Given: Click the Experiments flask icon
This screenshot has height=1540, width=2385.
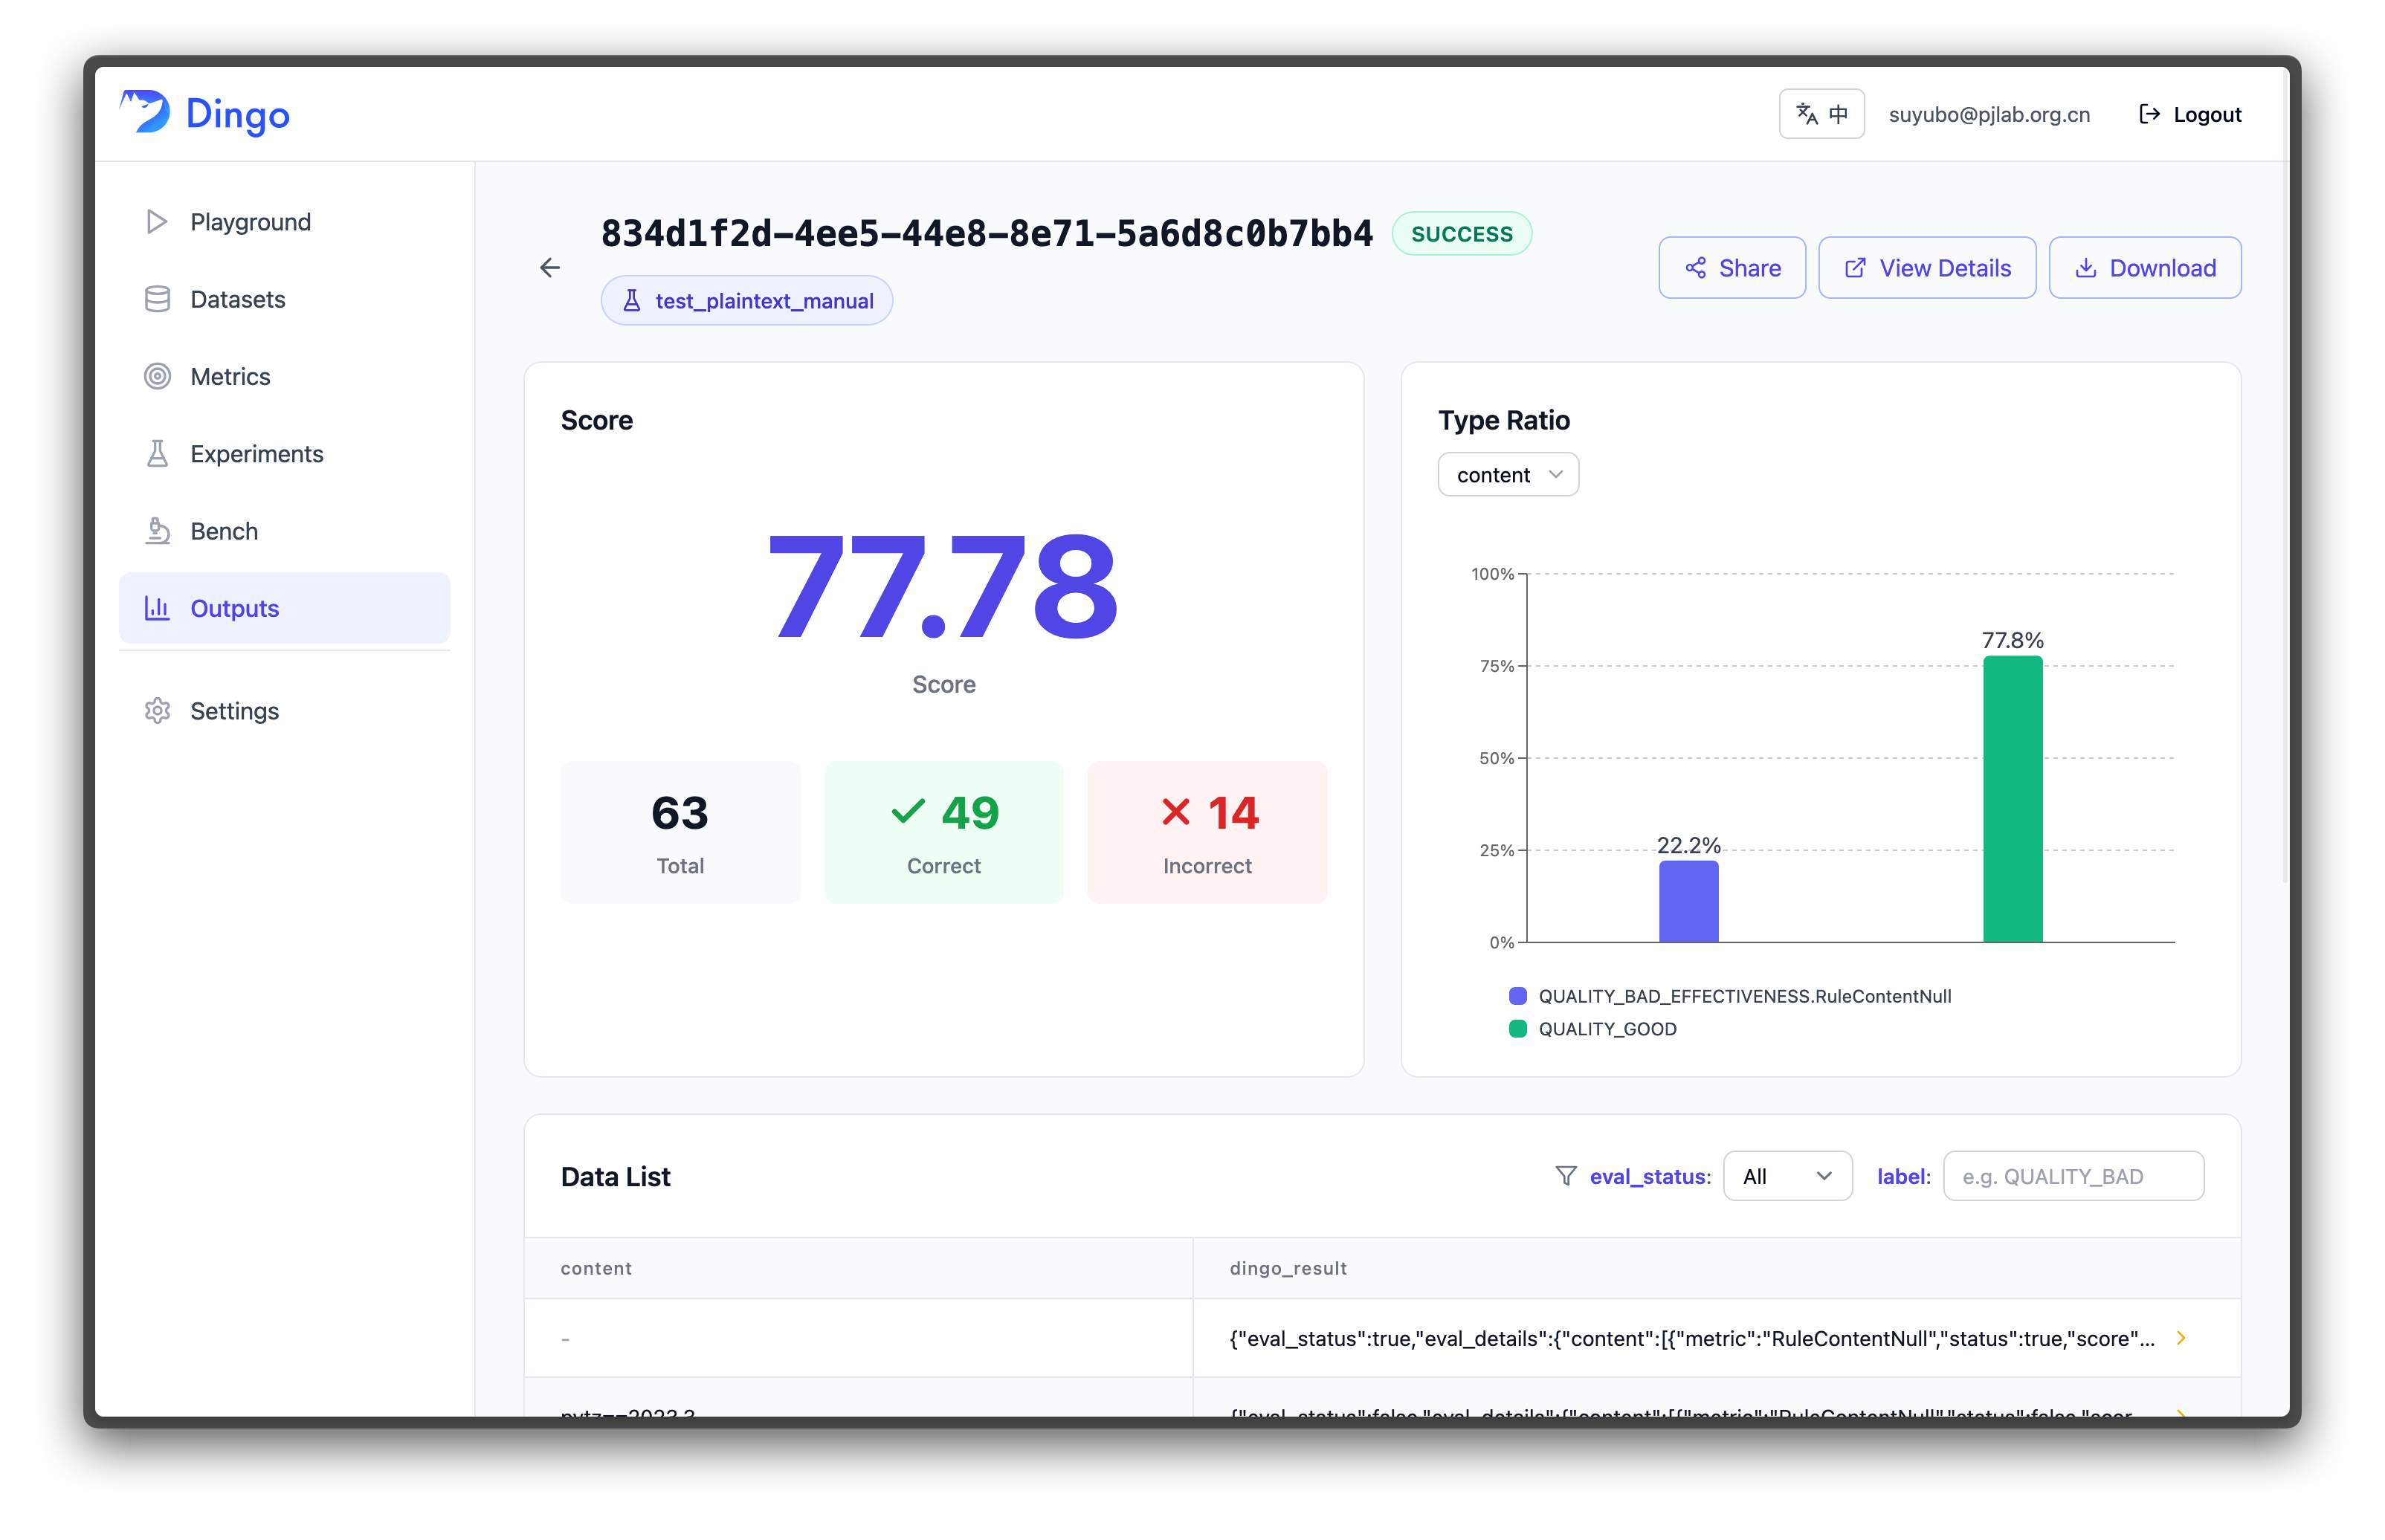Looking at the screenshot, I should coord(157,454).
